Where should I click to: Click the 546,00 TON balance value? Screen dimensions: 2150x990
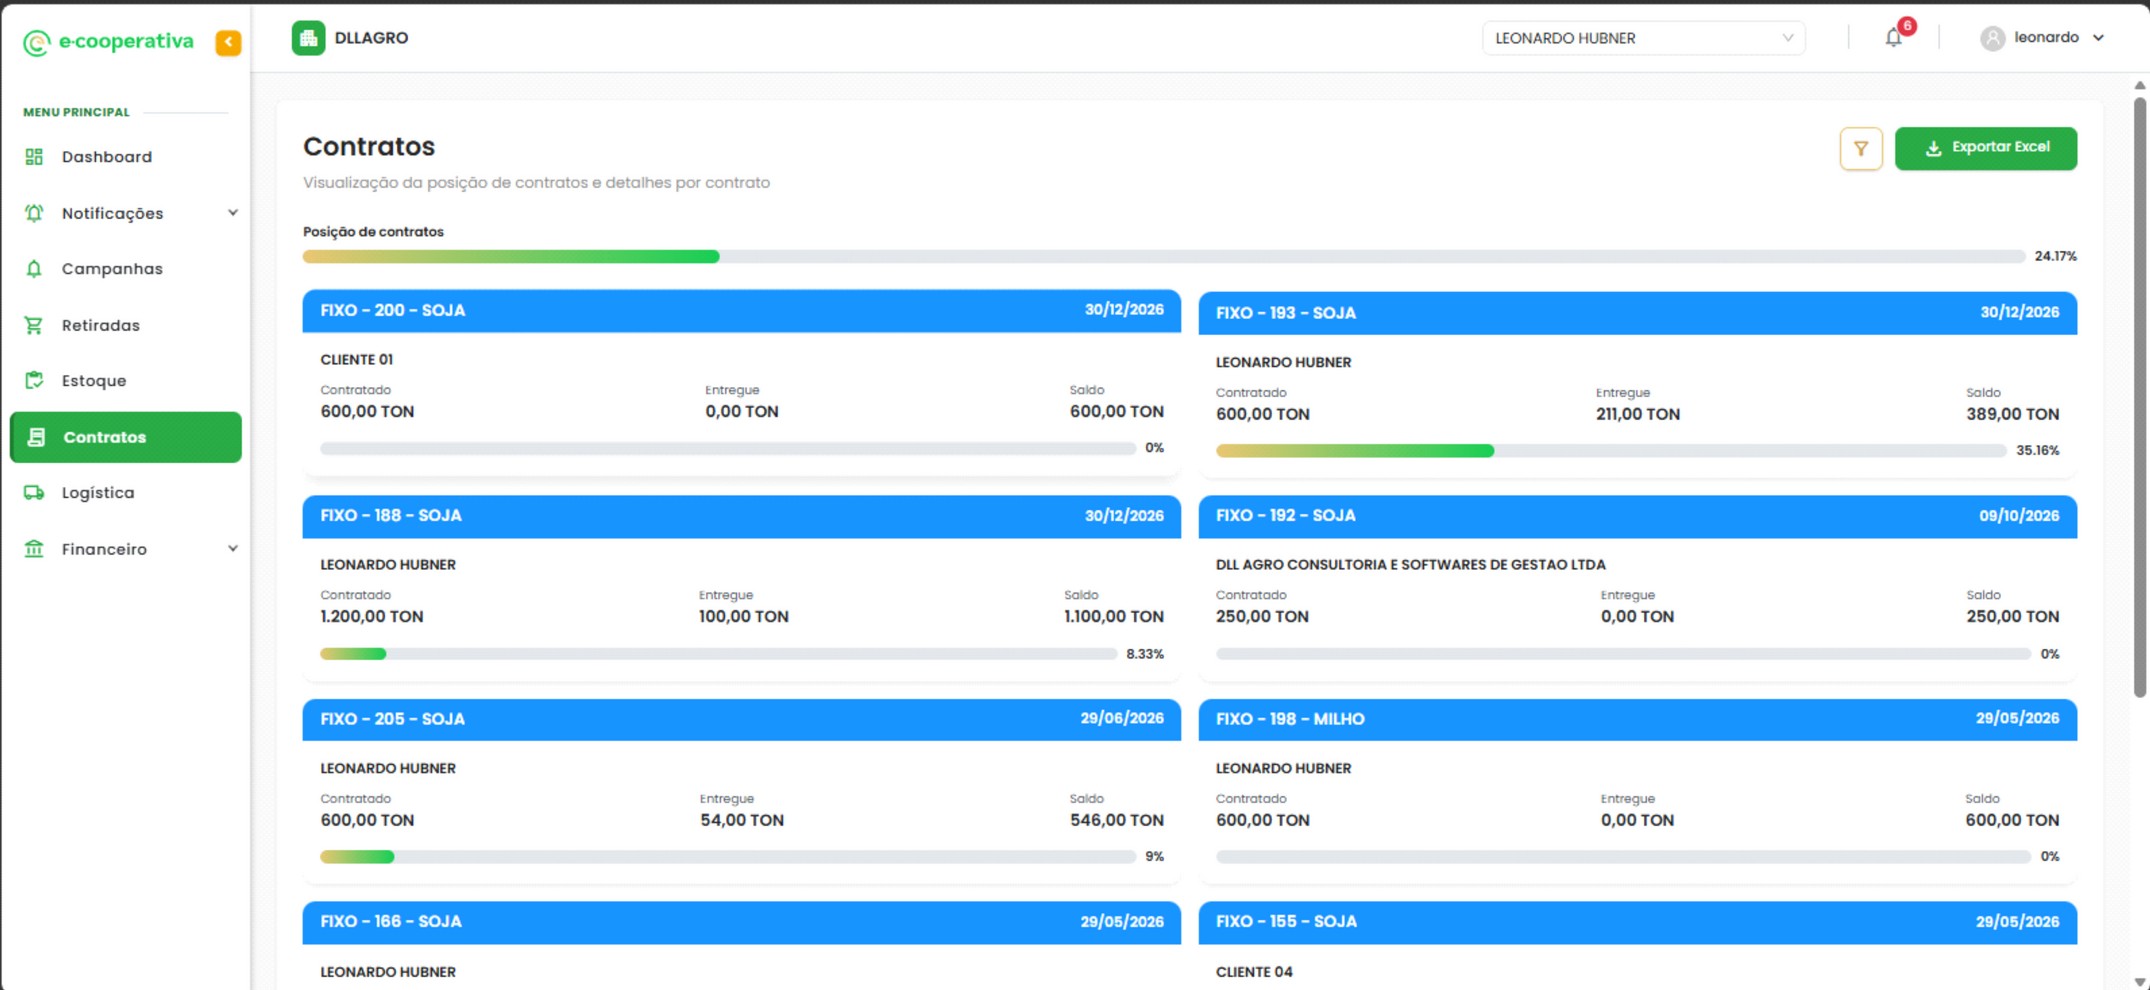pyautogui.click(x=1116, y=821)
